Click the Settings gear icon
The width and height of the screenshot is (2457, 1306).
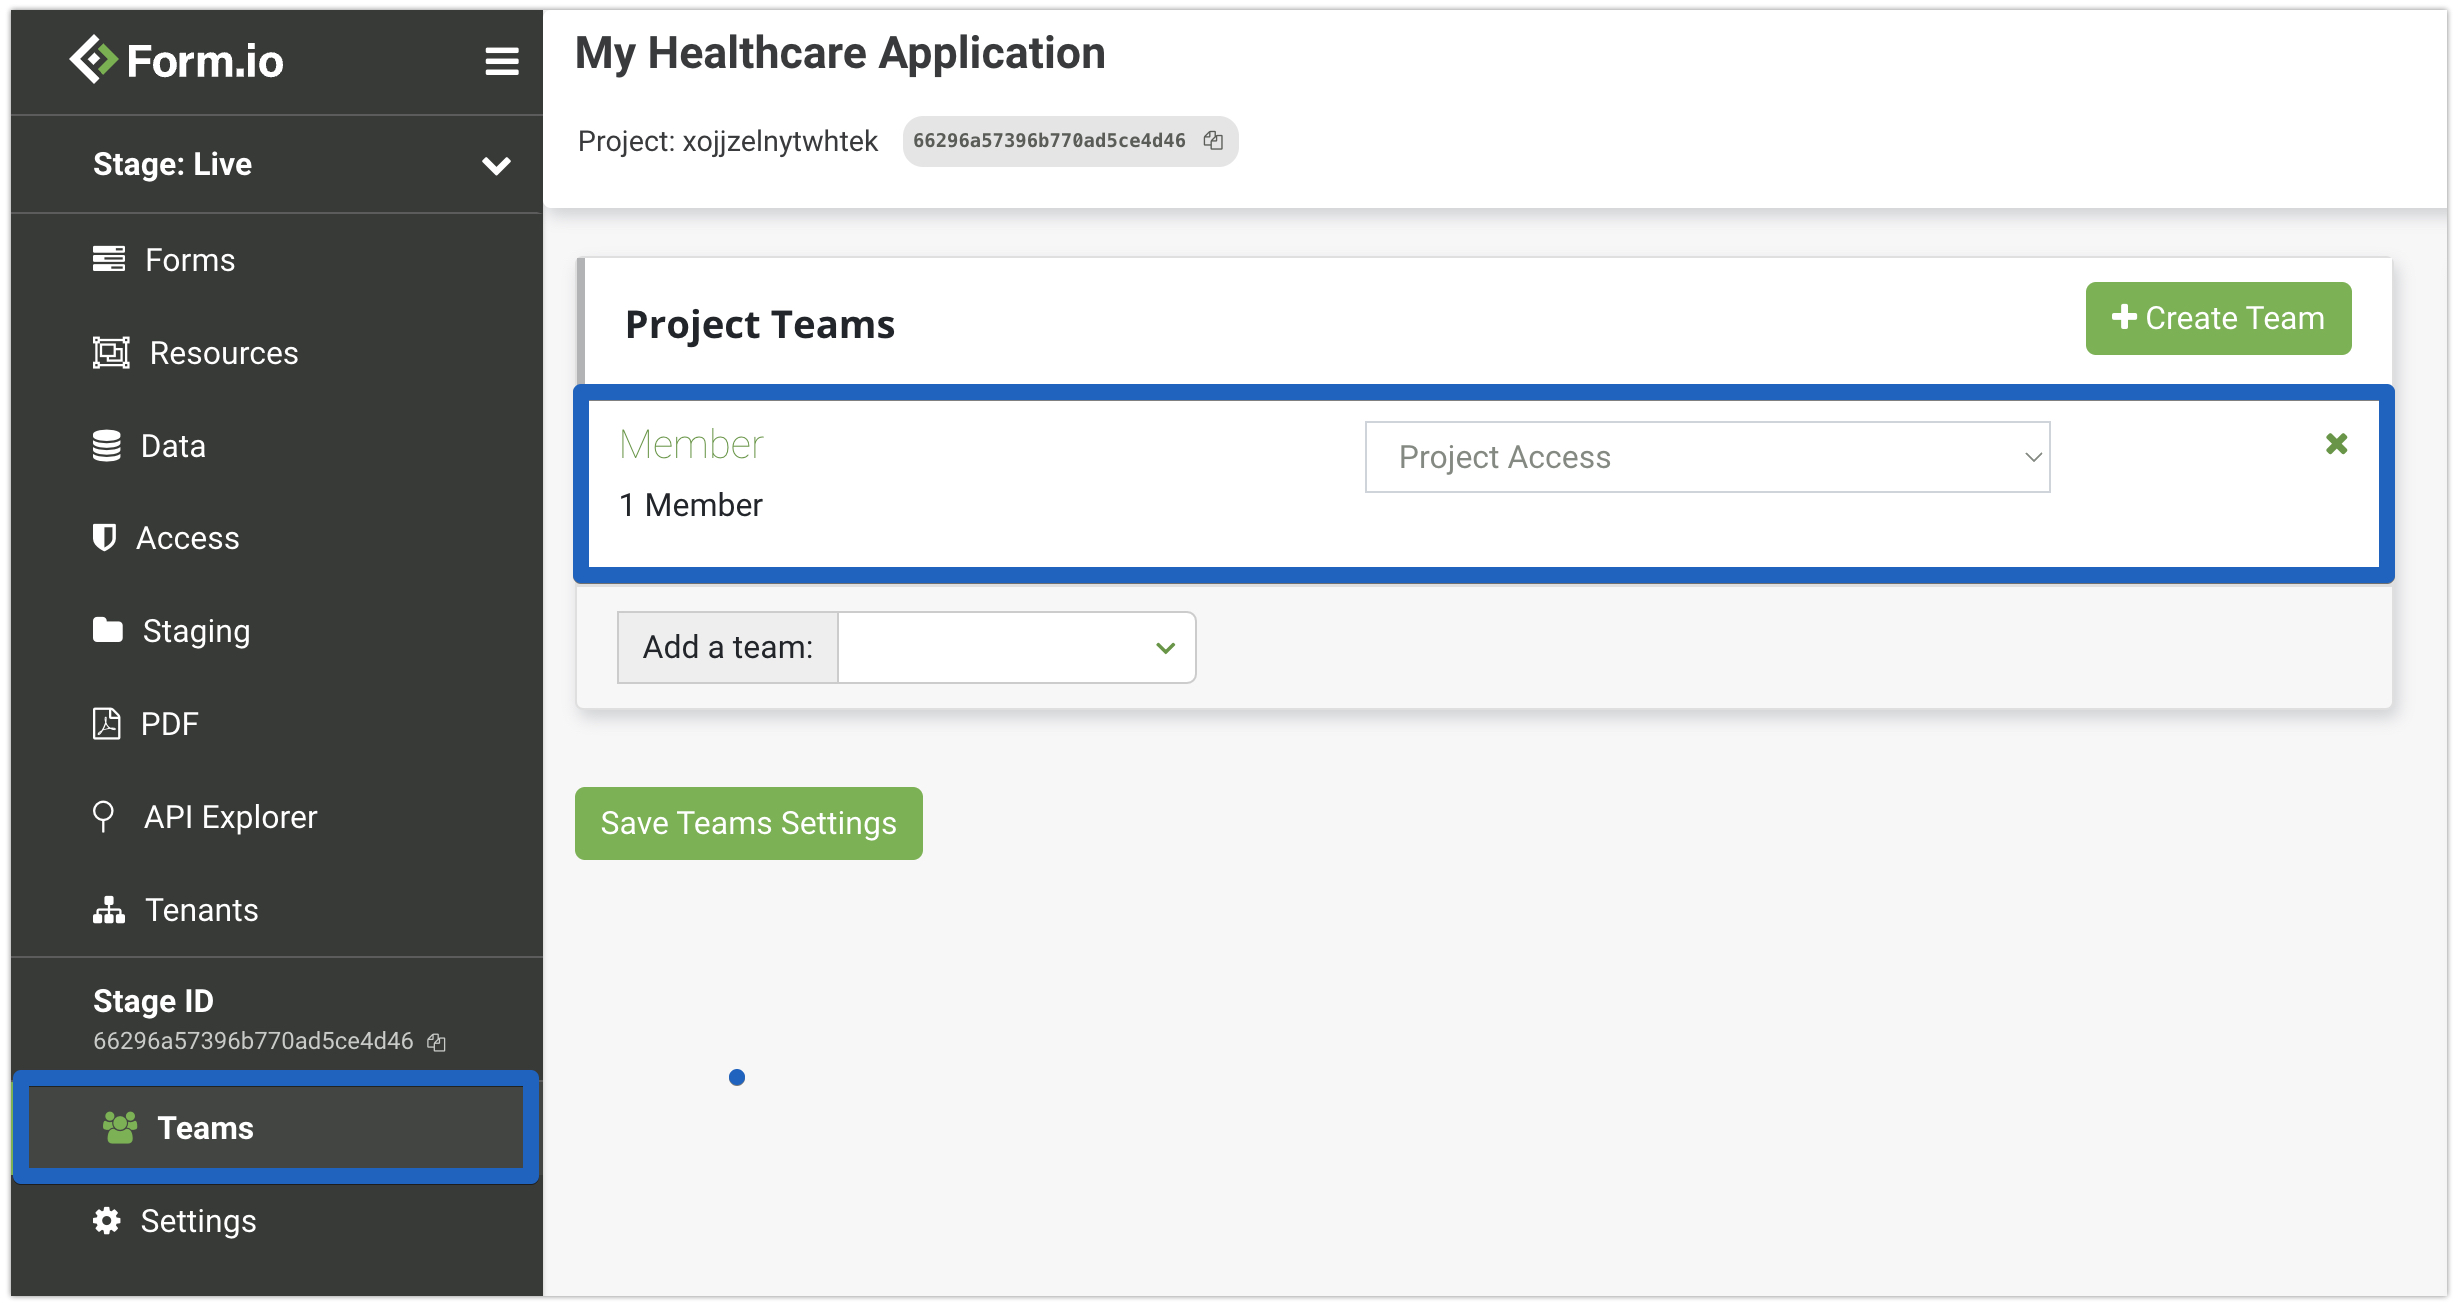pyautogui.click(x=106, y=1221)
